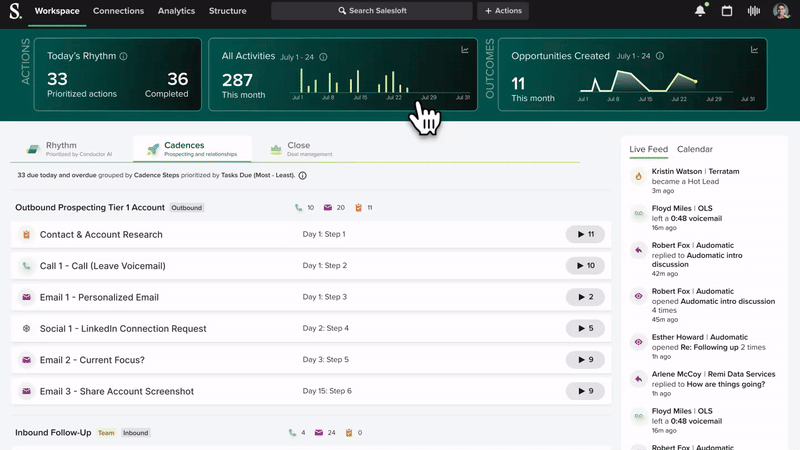Click the Actions button
Image resolution: width=800 pixels, height=450 pixels.
(503, 11)
